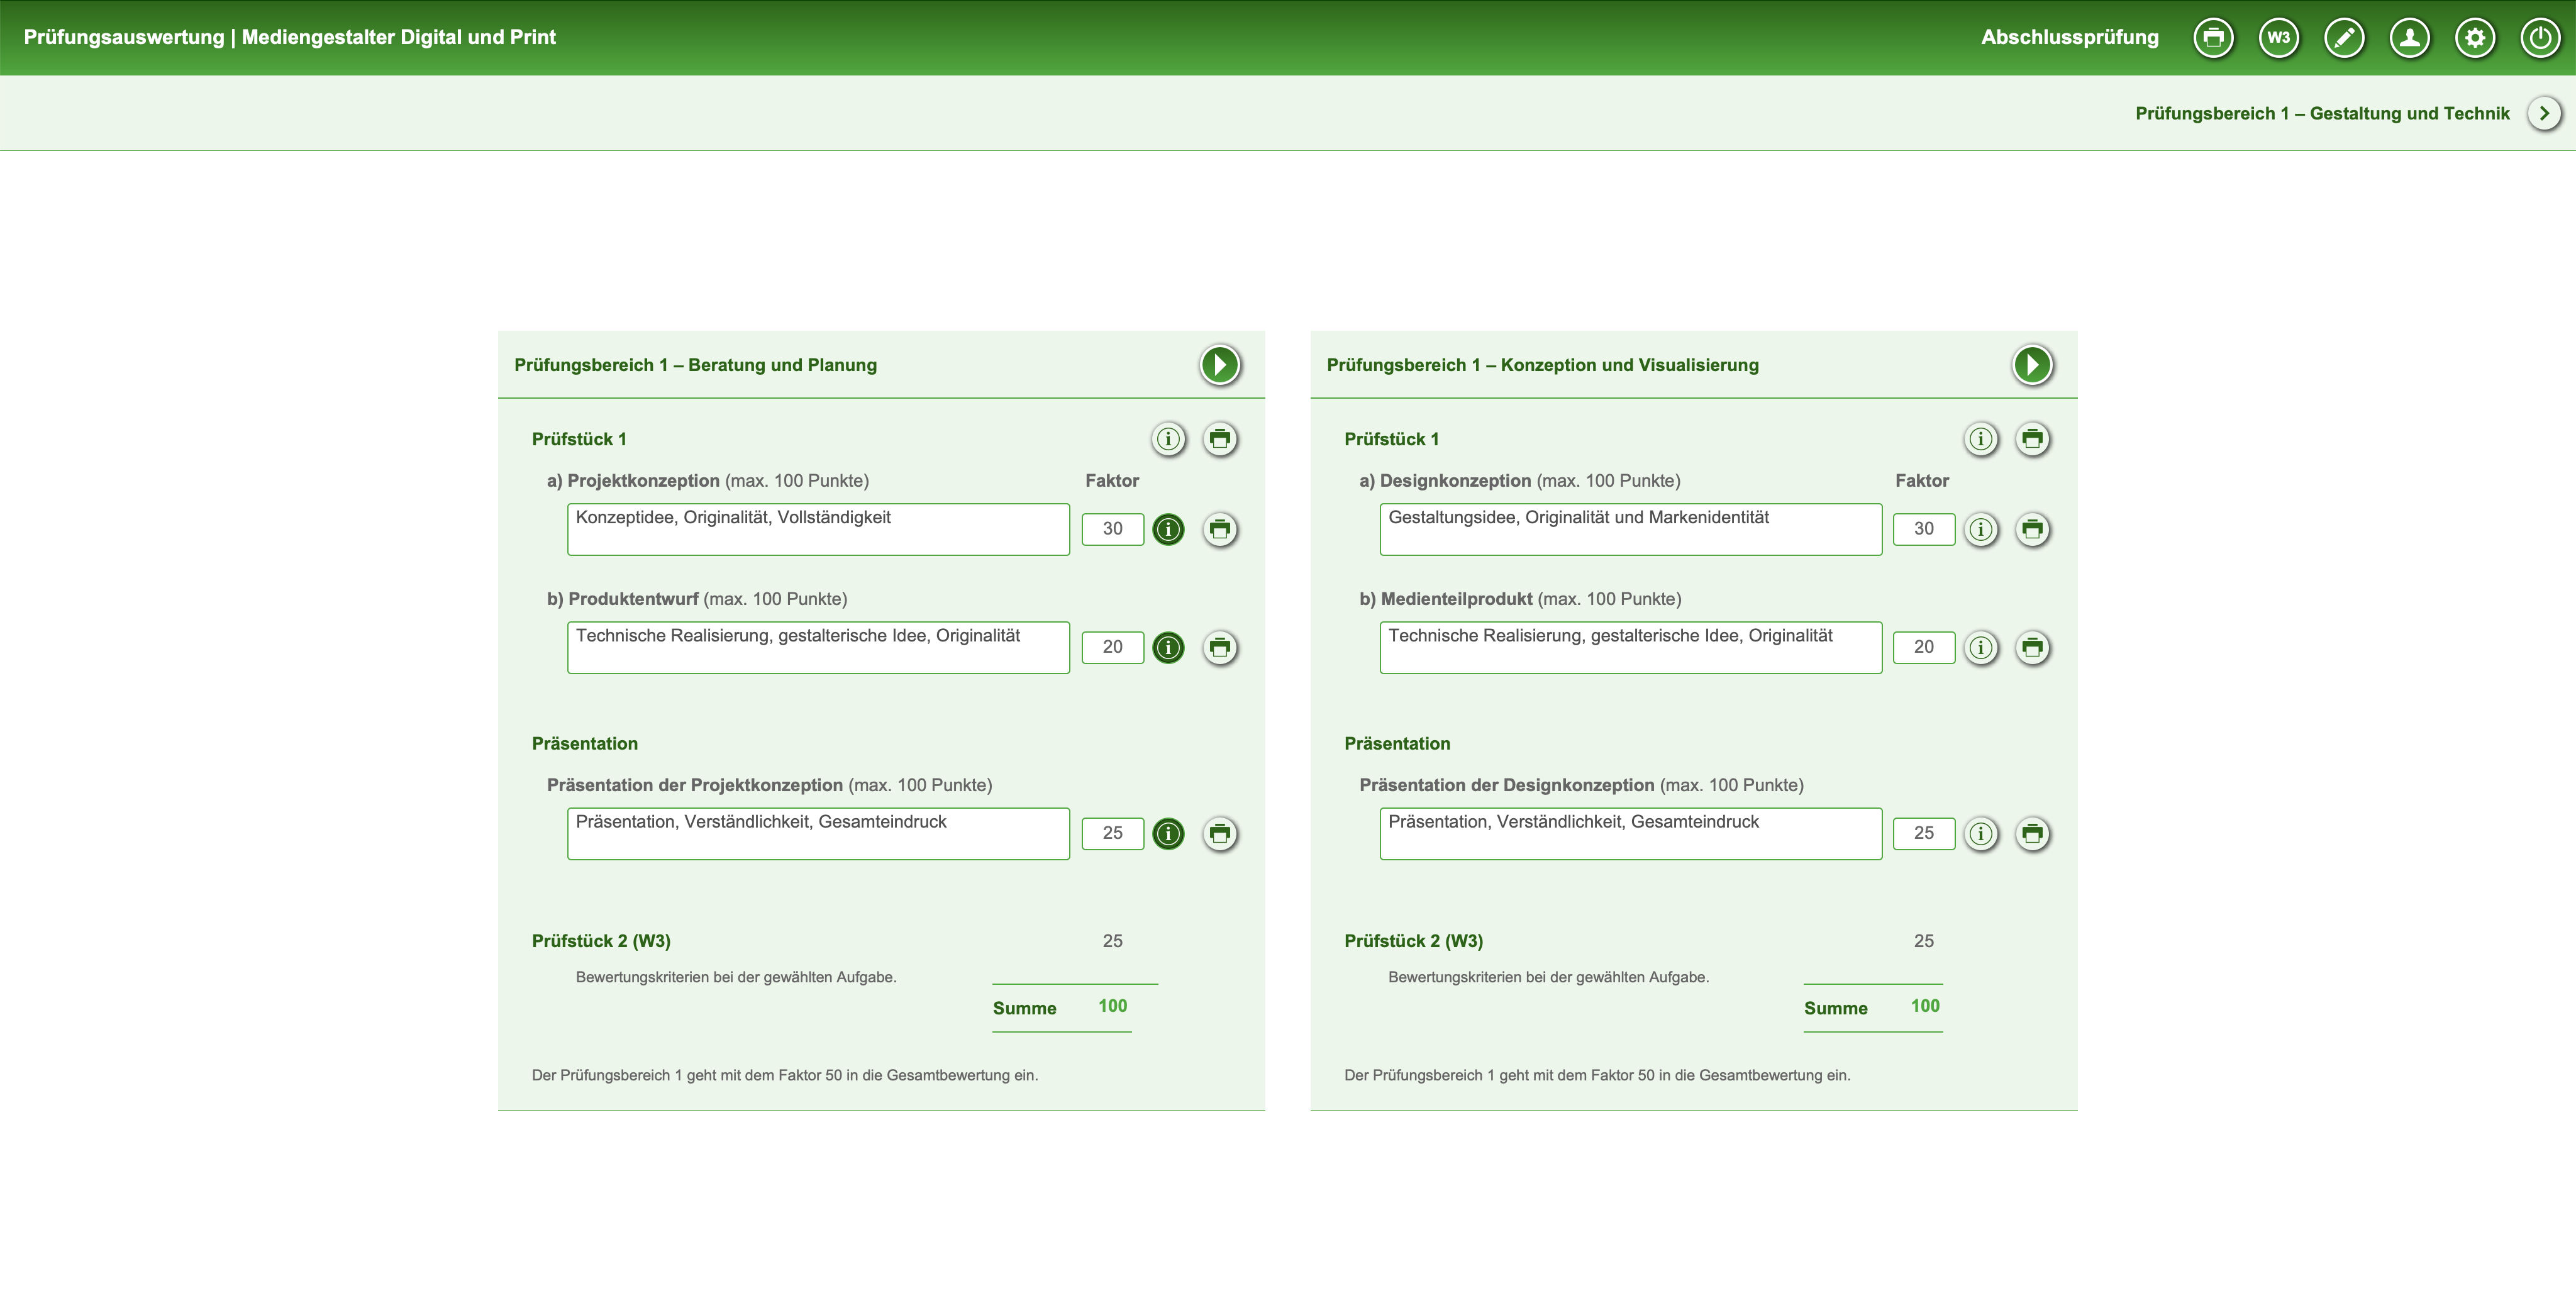Print the Präsentation der Designkonzeption row

pyautogui.click(x=2032, y=833)
